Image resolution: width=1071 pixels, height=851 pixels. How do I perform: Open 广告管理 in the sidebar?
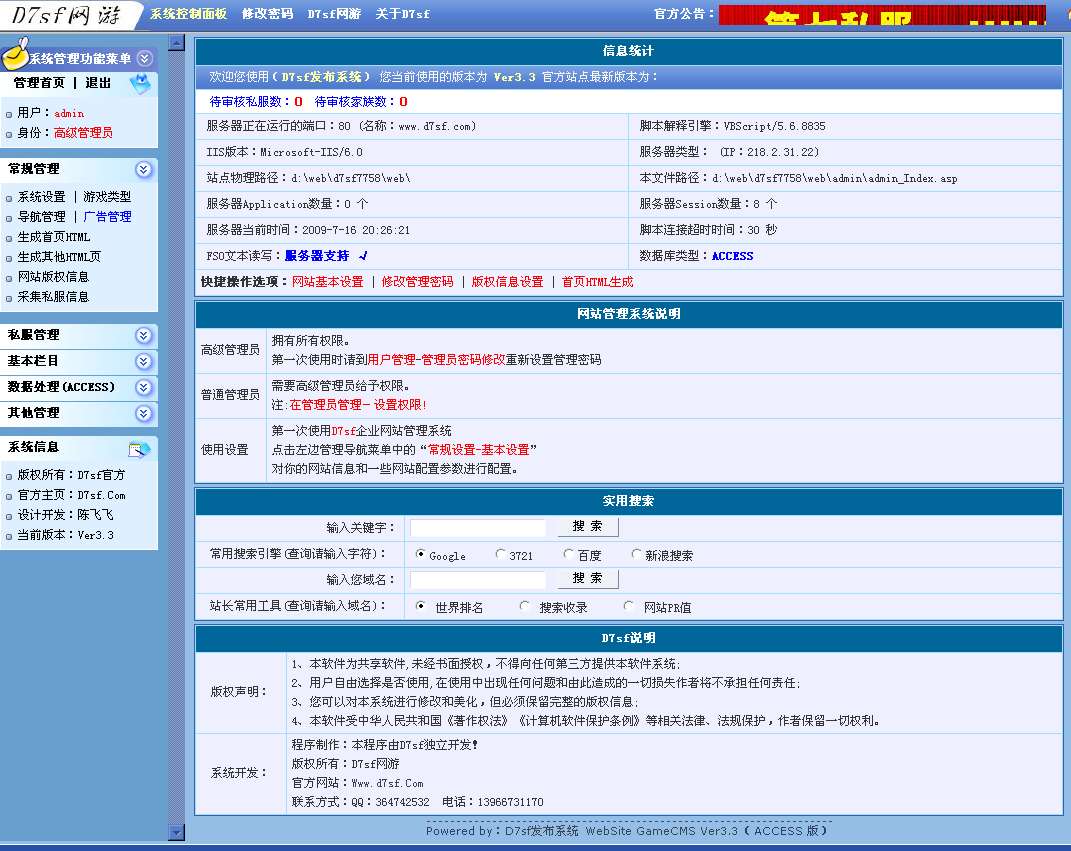coord(107,216)
